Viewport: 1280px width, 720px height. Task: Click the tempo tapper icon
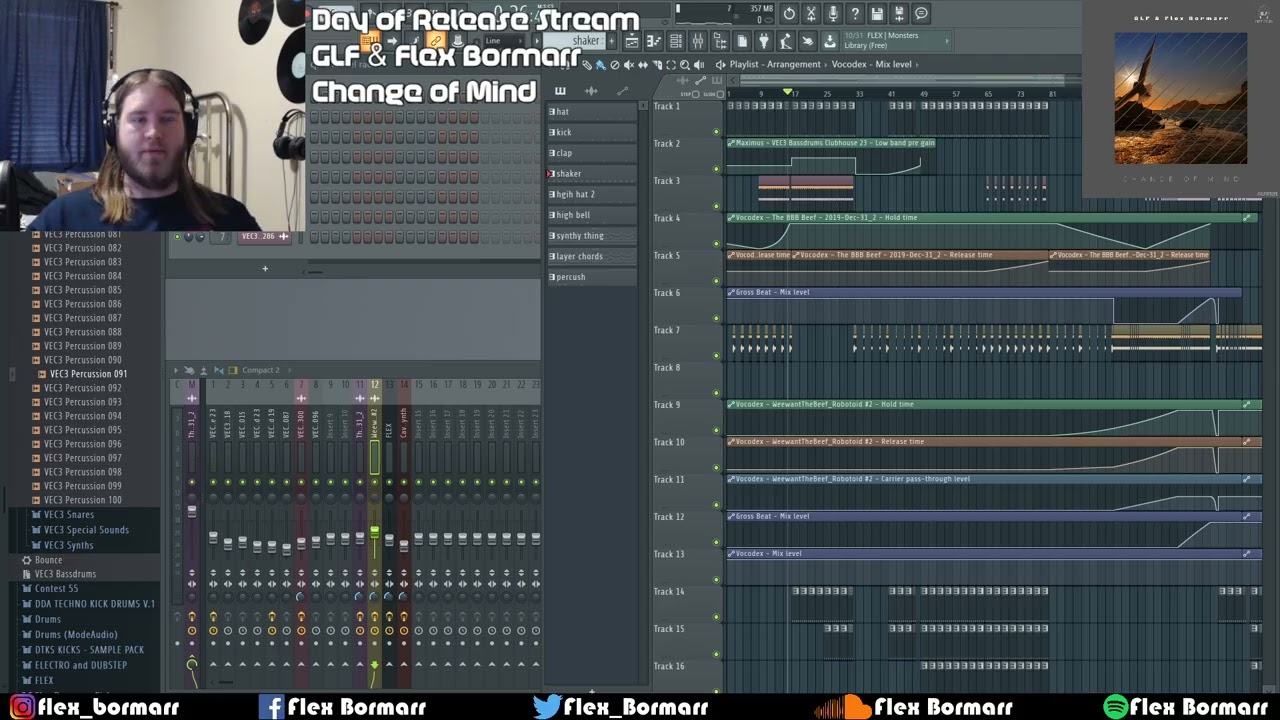coord(786,41)
